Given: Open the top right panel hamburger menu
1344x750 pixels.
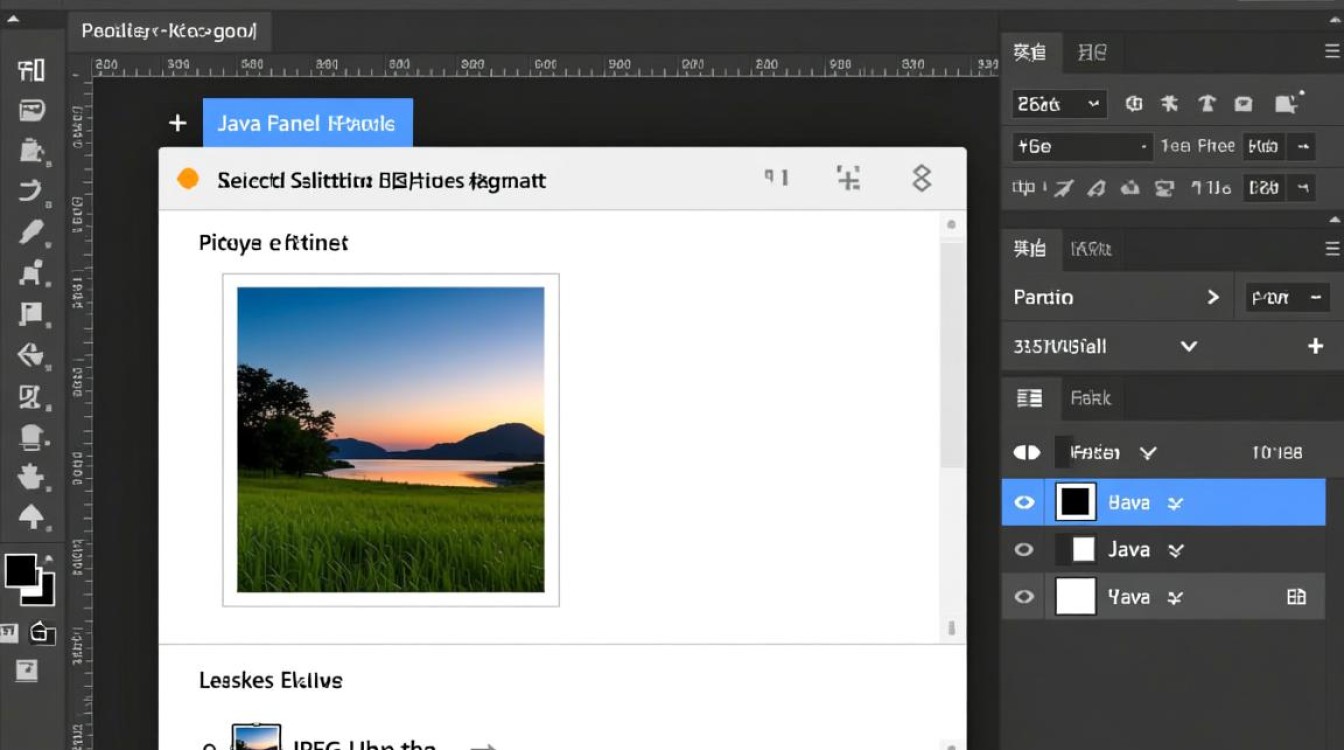Looking at the screenshot, I should click(1331, 53).
